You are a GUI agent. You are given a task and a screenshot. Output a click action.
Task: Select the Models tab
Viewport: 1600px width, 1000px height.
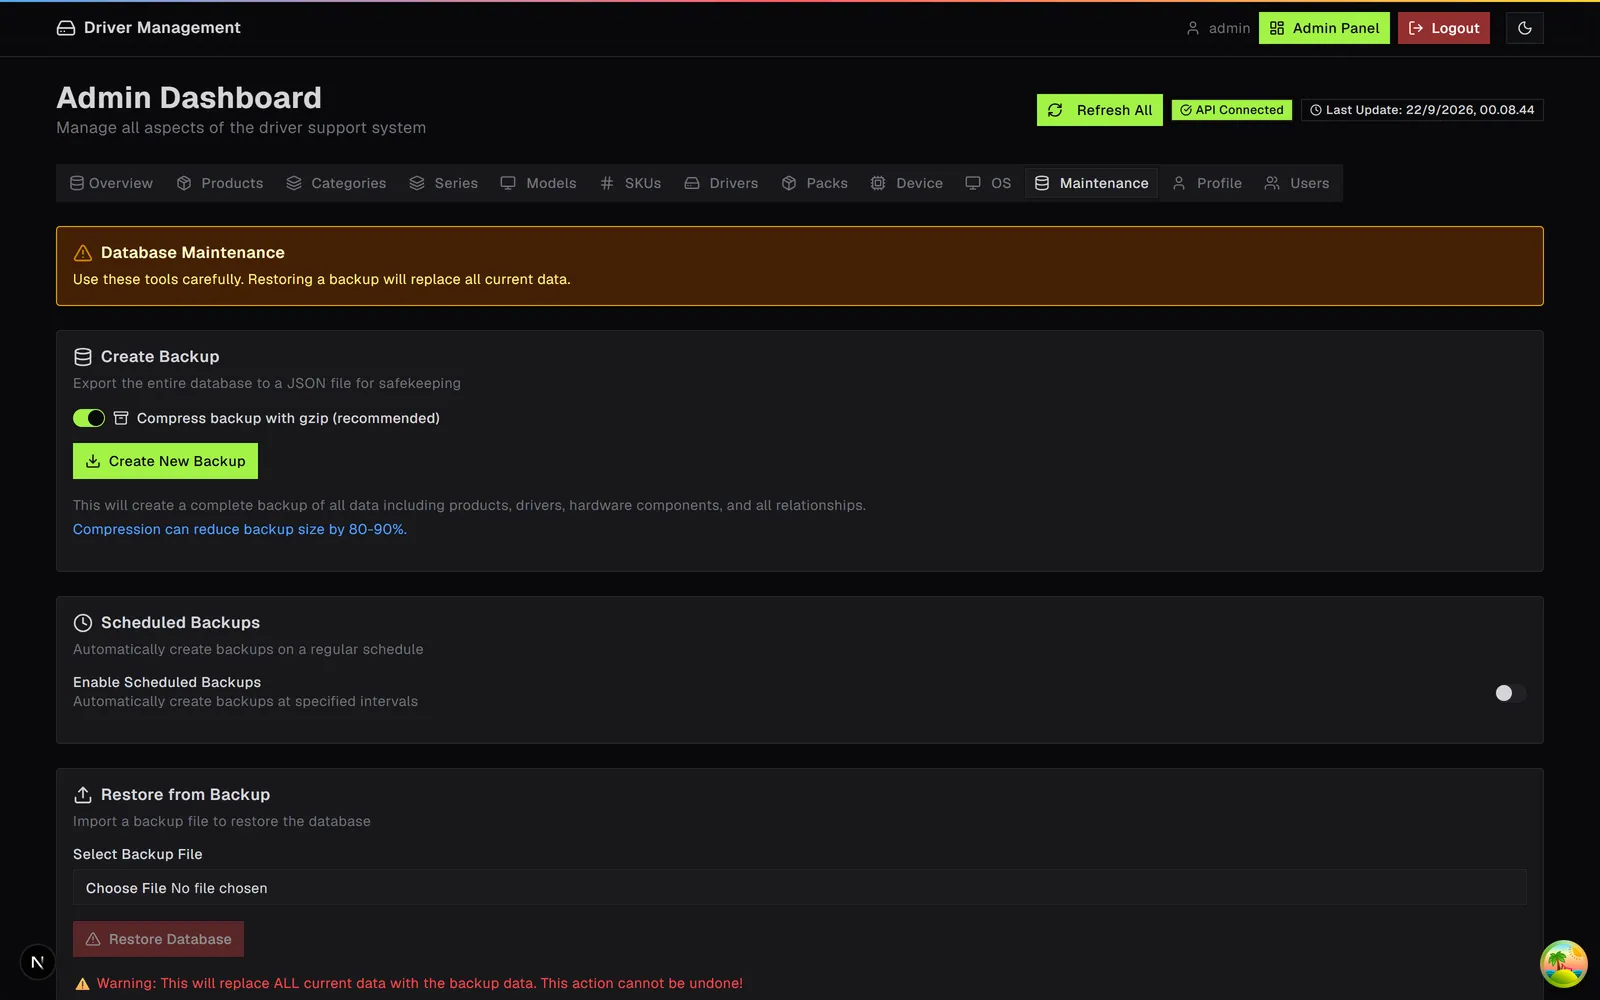[x=538, y=183]
